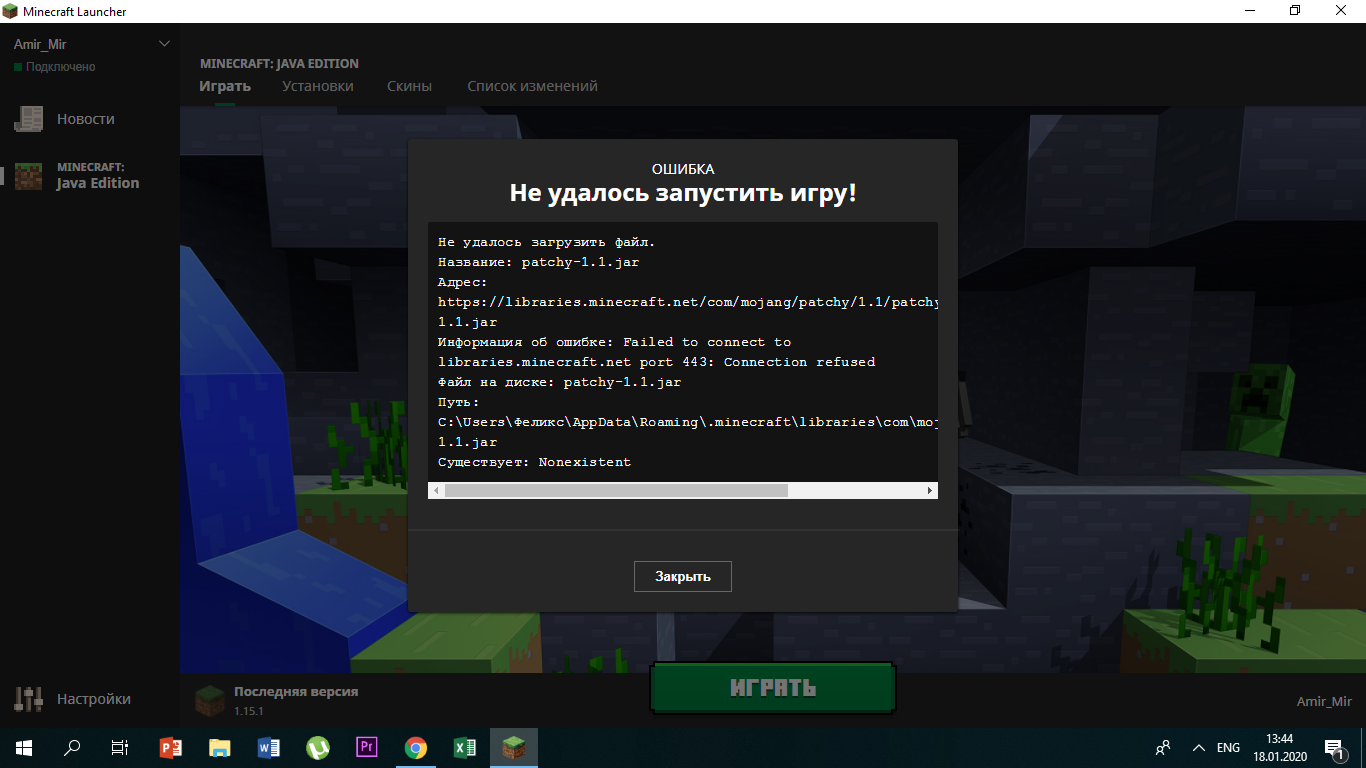Close the error dialog with Закрыть

pyautogui.click(x=683, y=576)
